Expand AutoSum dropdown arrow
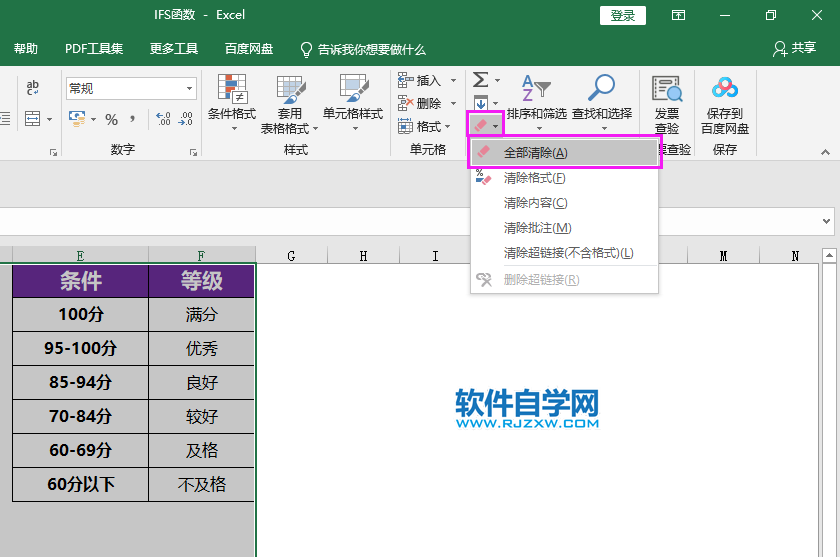 (x=497, y=80)
